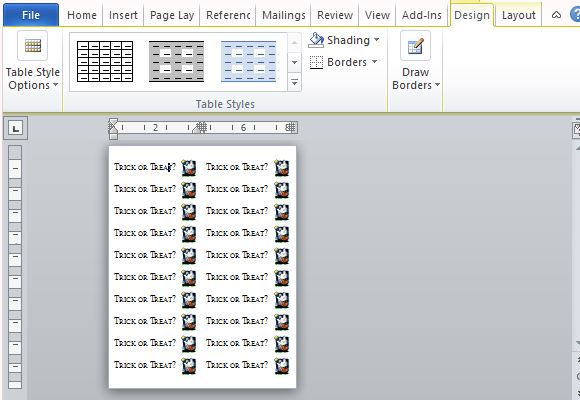Viewport: 580px width, 400px height.
Task: Open the File menu
Action: (x=31, y=15)
